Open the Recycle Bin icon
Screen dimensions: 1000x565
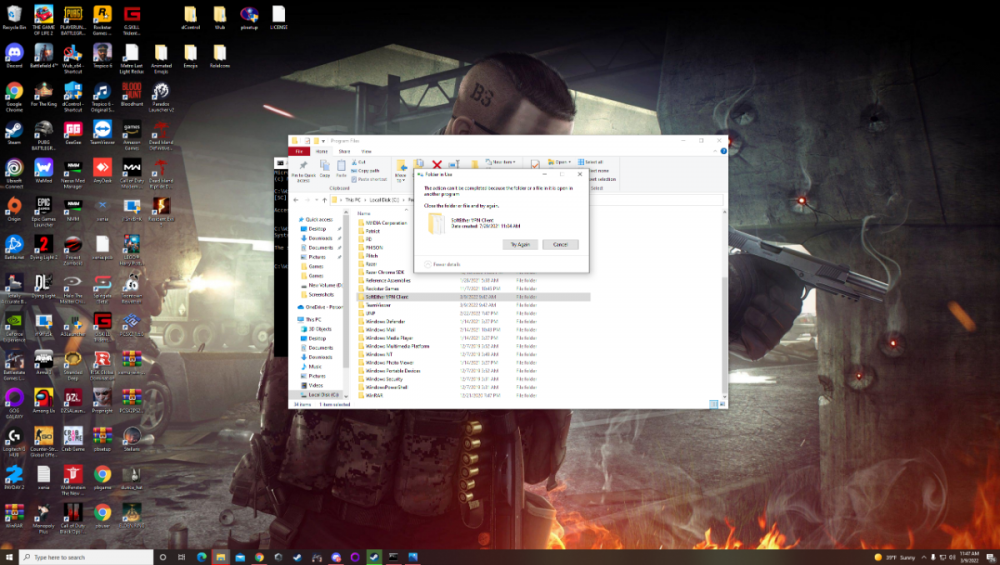pos(14,17)
